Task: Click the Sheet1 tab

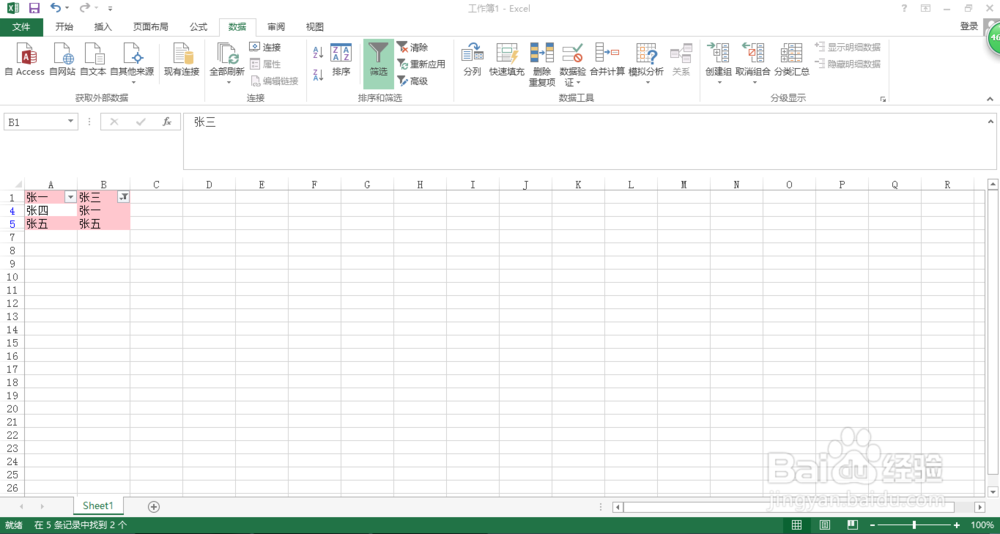Action: (98, 505)
